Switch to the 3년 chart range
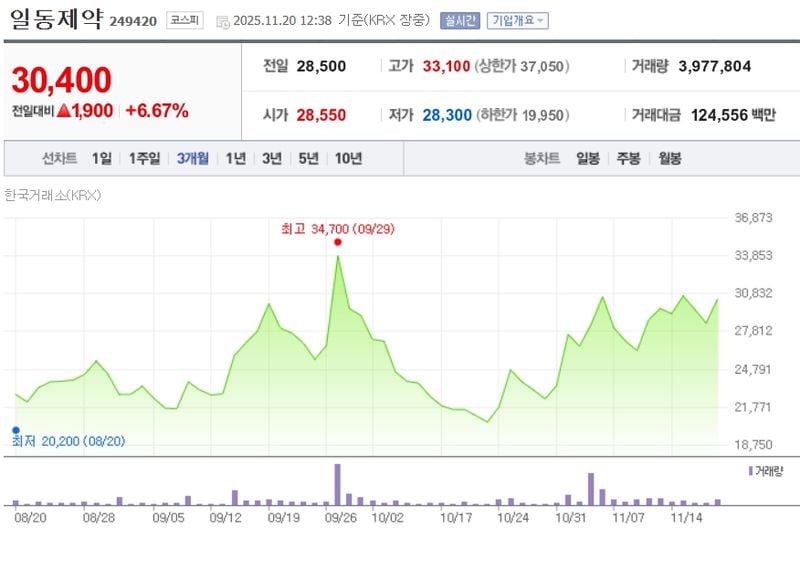800x584 pixels. tap(271, 158)
